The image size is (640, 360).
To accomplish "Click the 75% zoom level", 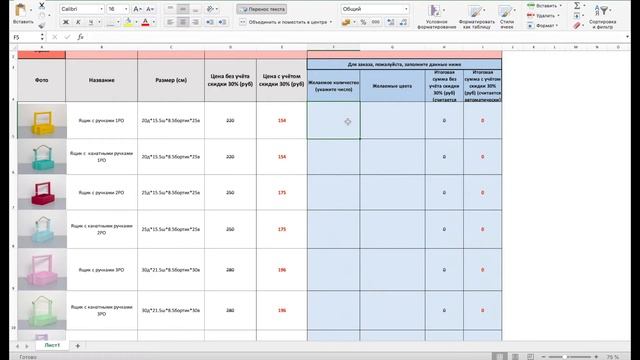I will pyautogui.click(x=613, y=357).
